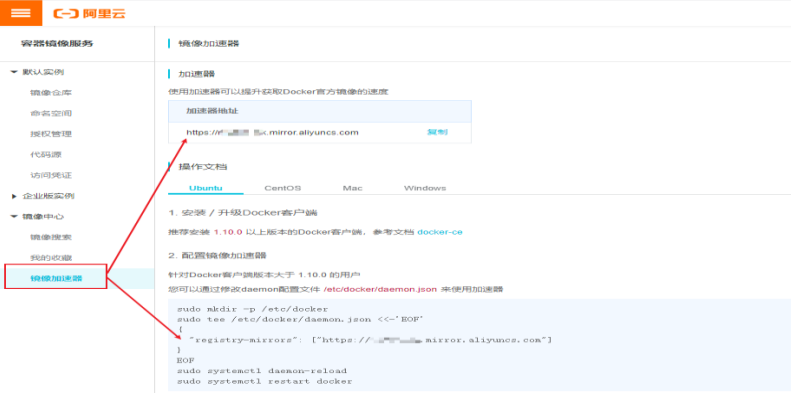
Task: Expand the 企业版实例 section
Action: (x=14, y=196)
